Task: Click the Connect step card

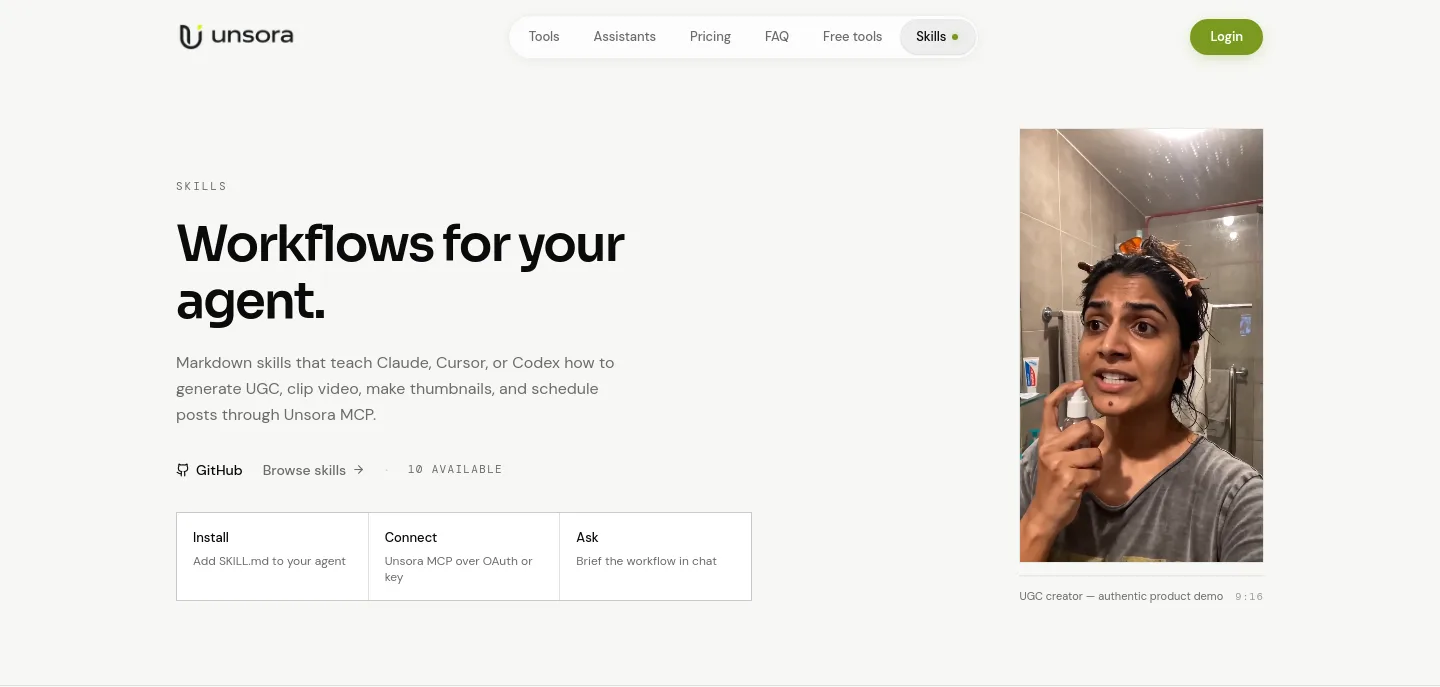Action: (x=464, y=557)
